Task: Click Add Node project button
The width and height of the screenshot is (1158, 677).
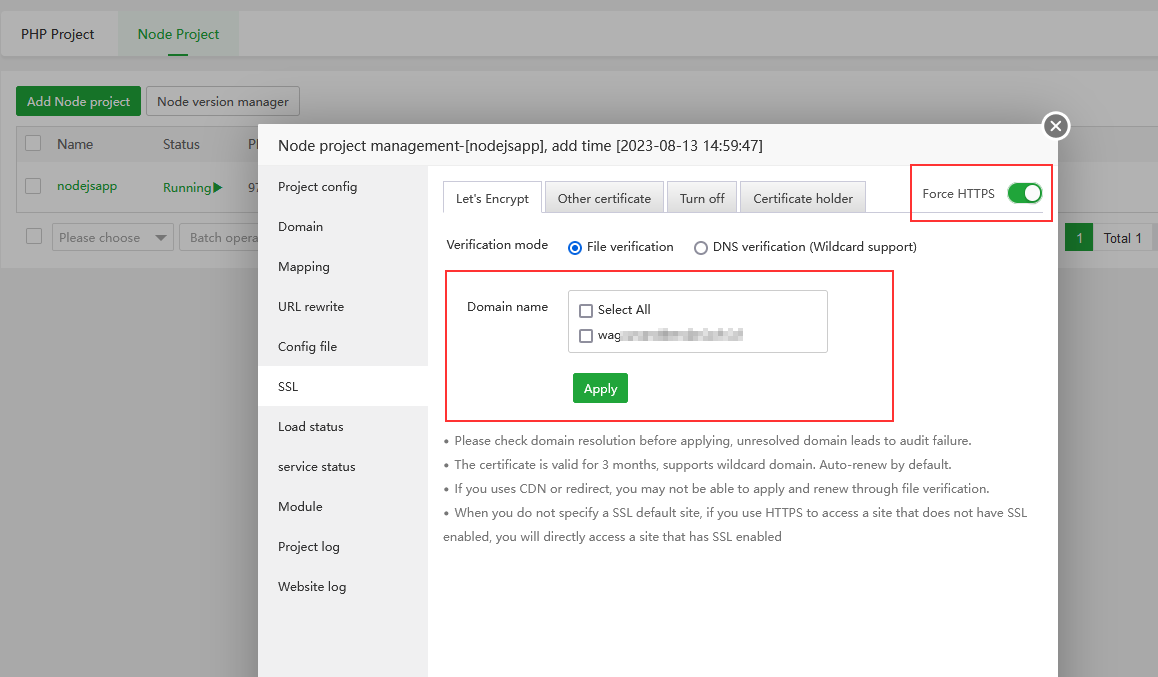Action: pyautogui.click(x=78, y=101)
